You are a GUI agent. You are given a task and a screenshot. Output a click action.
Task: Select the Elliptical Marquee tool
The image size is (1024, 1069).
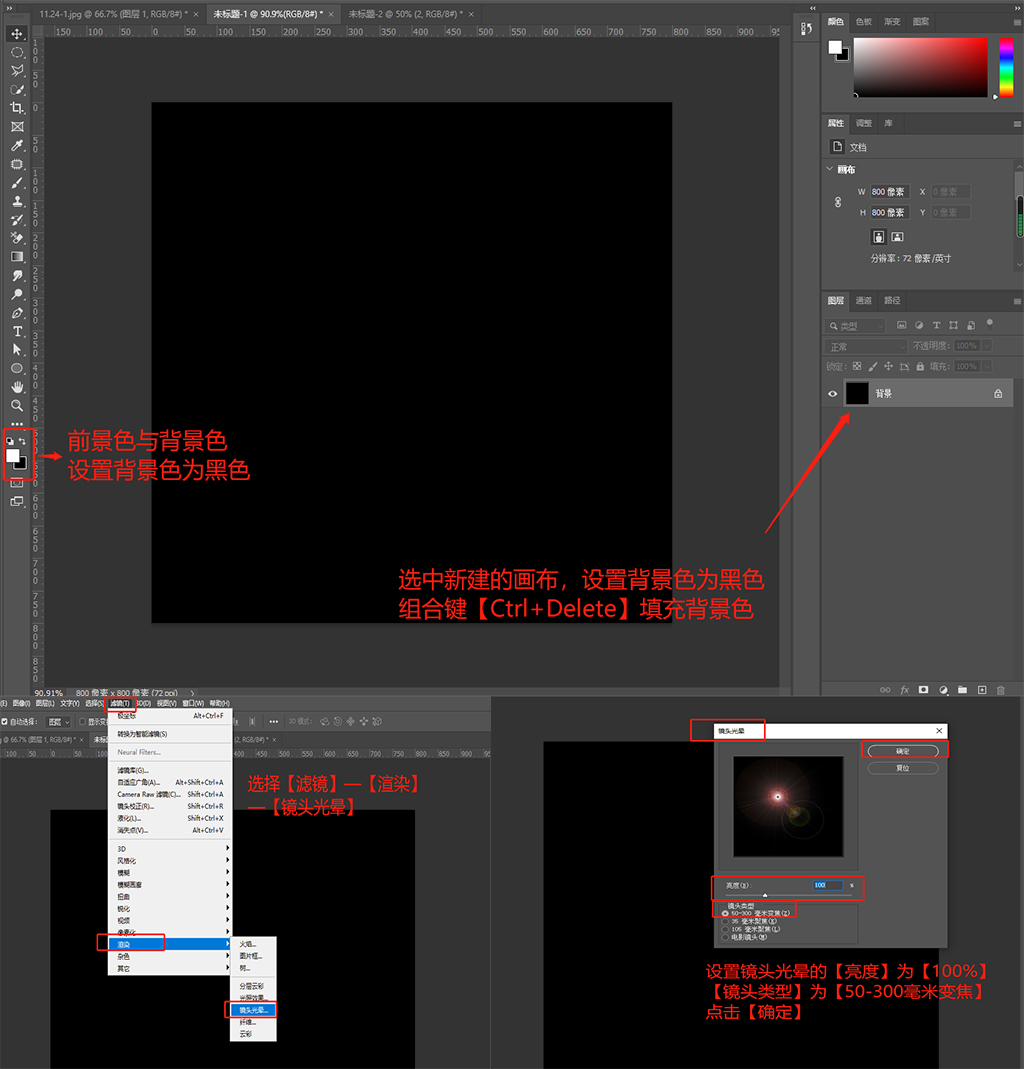(x=17, y=52)
